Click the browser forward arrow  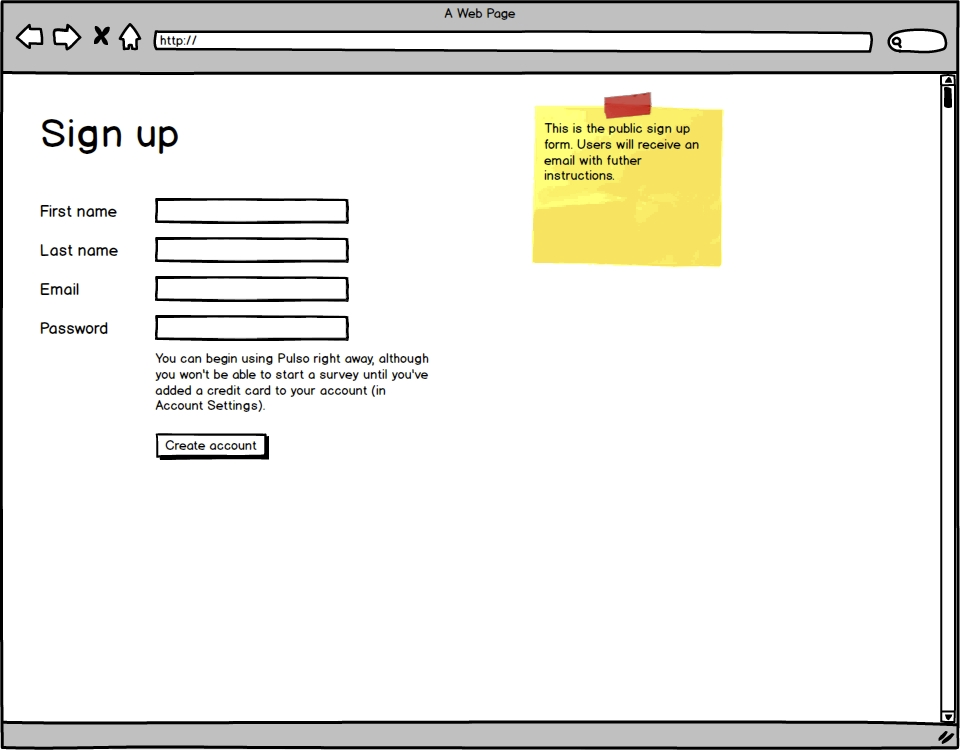pos(67,37)
